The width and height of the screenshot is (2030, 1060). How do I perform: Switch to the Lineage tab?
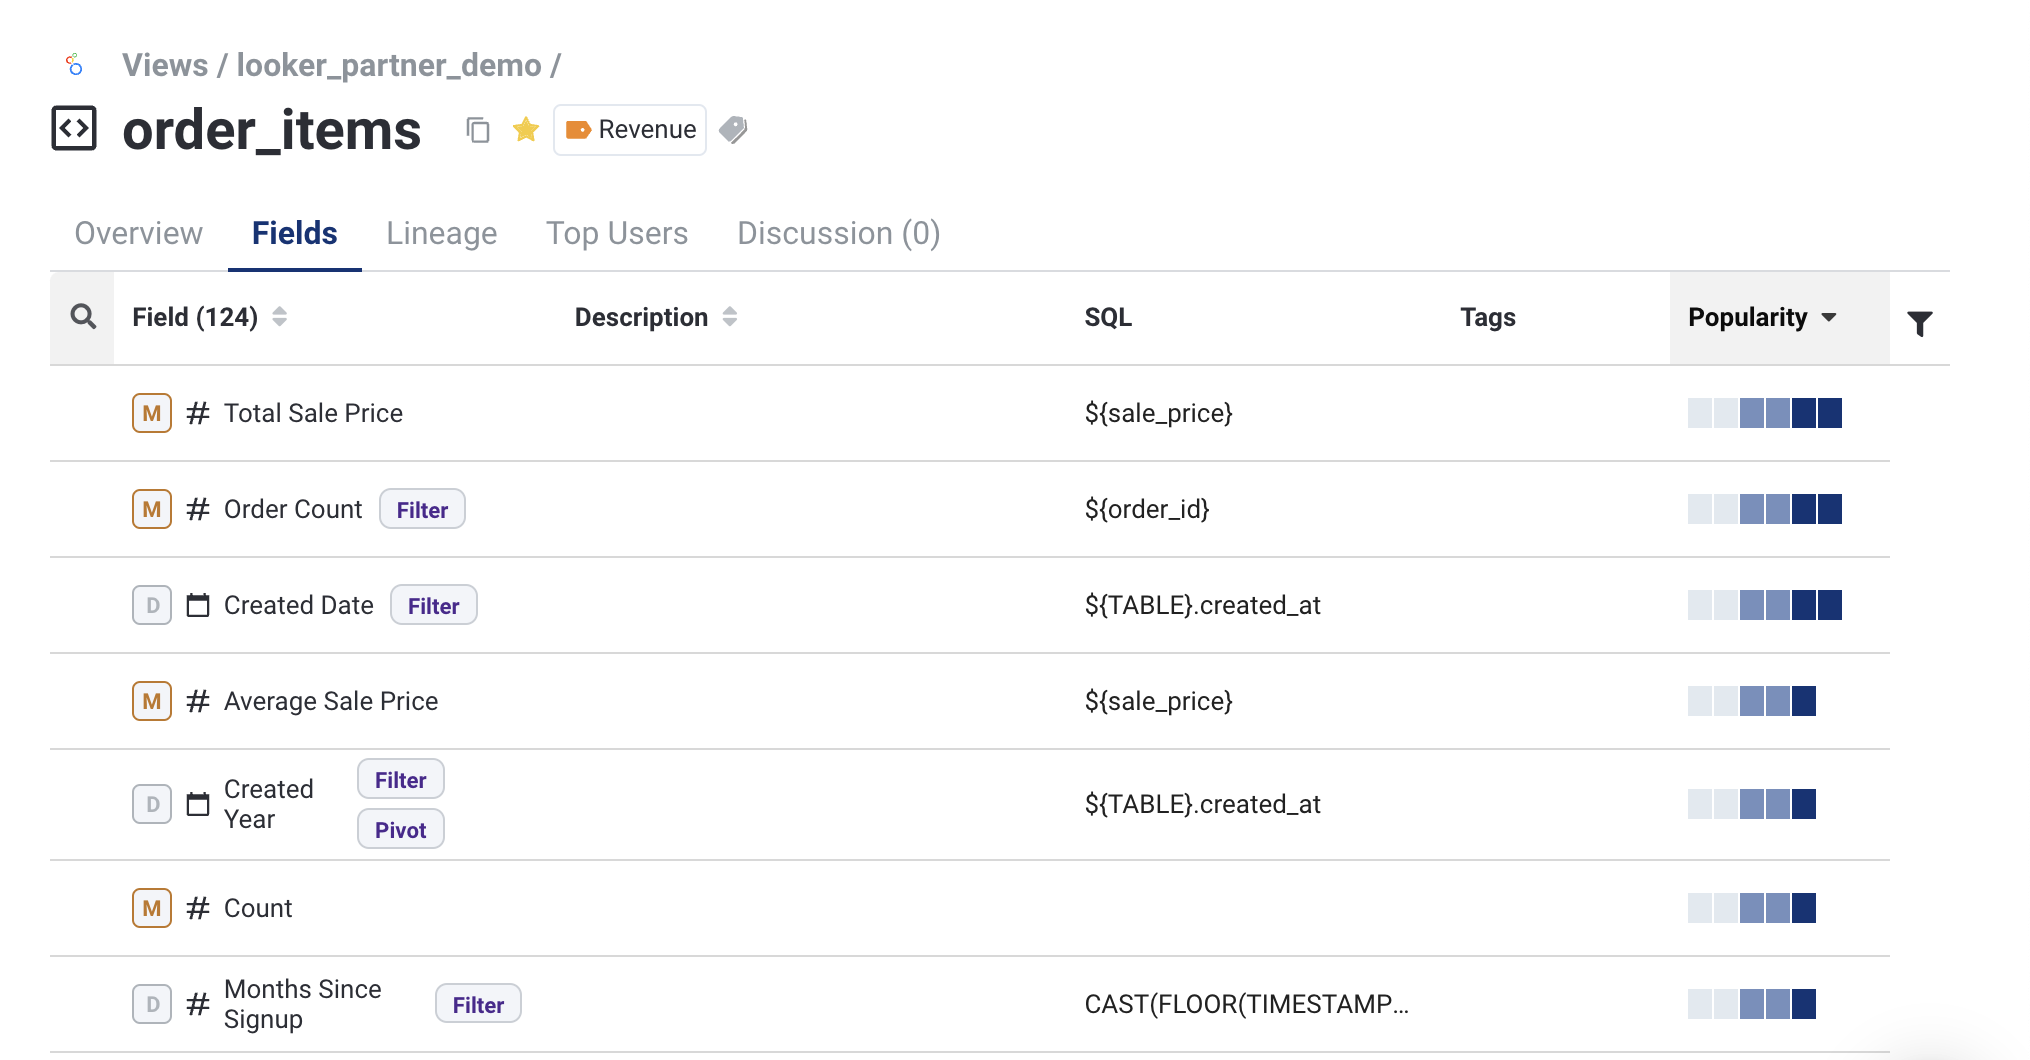(x=441, y=233)
